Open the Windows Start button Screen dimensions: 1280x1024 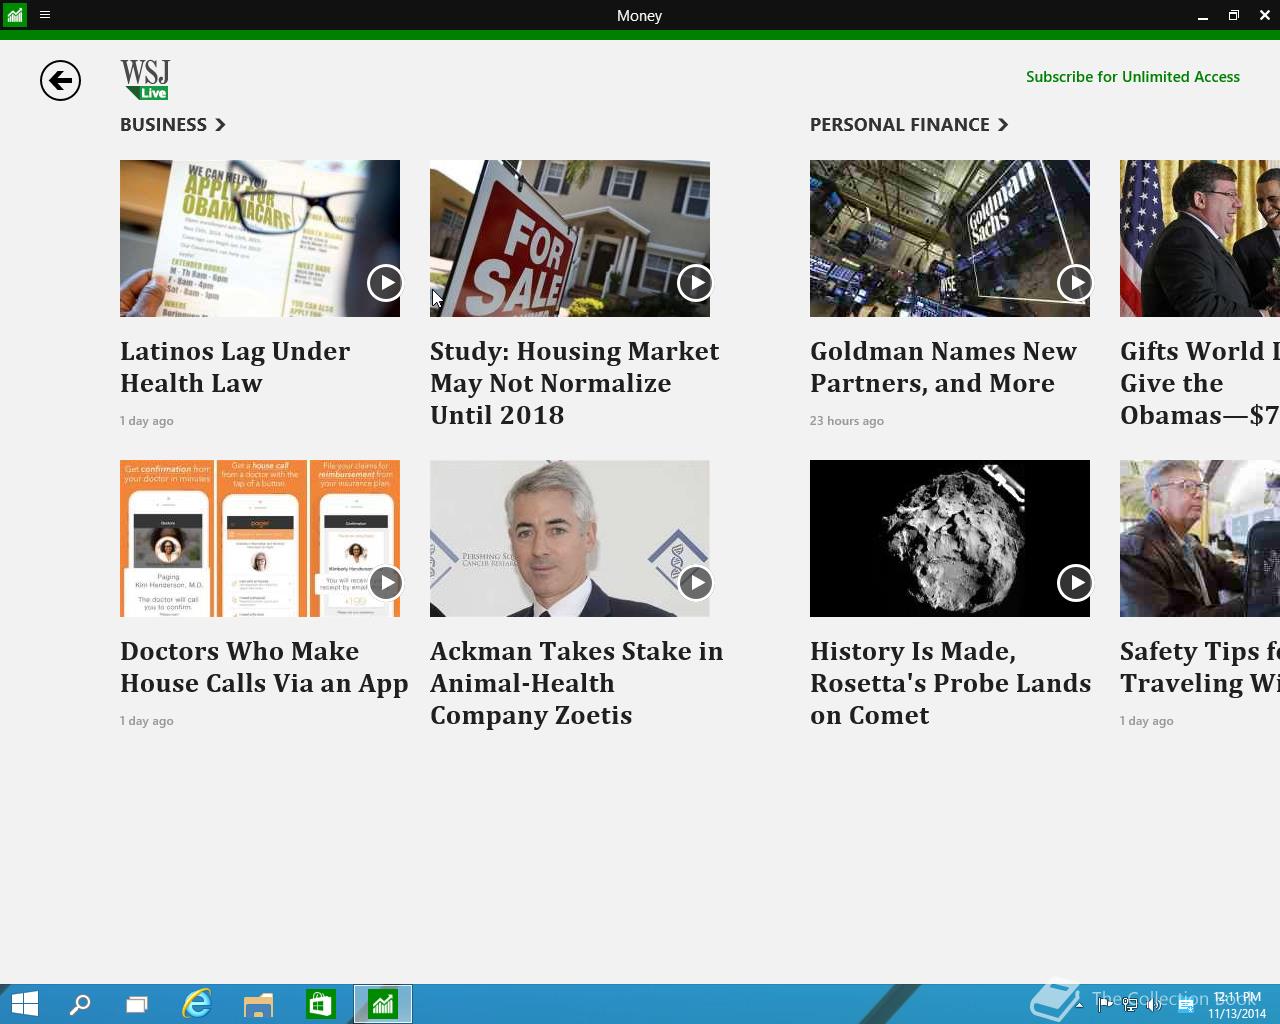click(x=24, y=1004)
